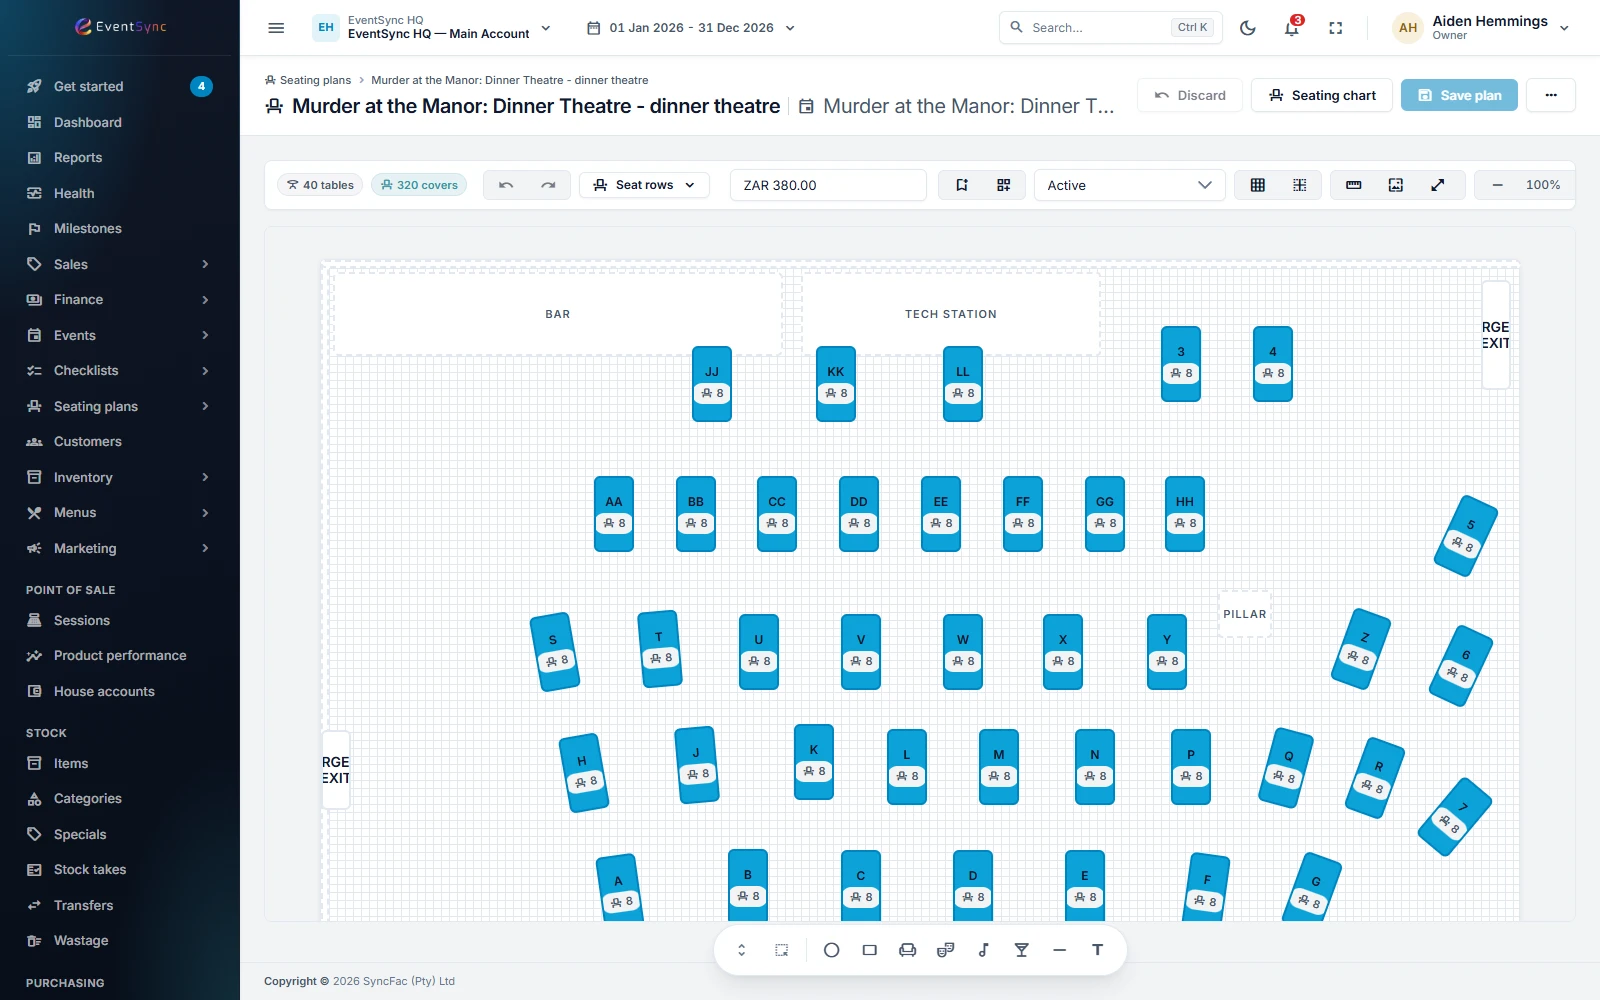This screenshot has width=1600, height=1000.
Task: Focus the Search box
Action: pyautogui.click(x=1110, y=28)
